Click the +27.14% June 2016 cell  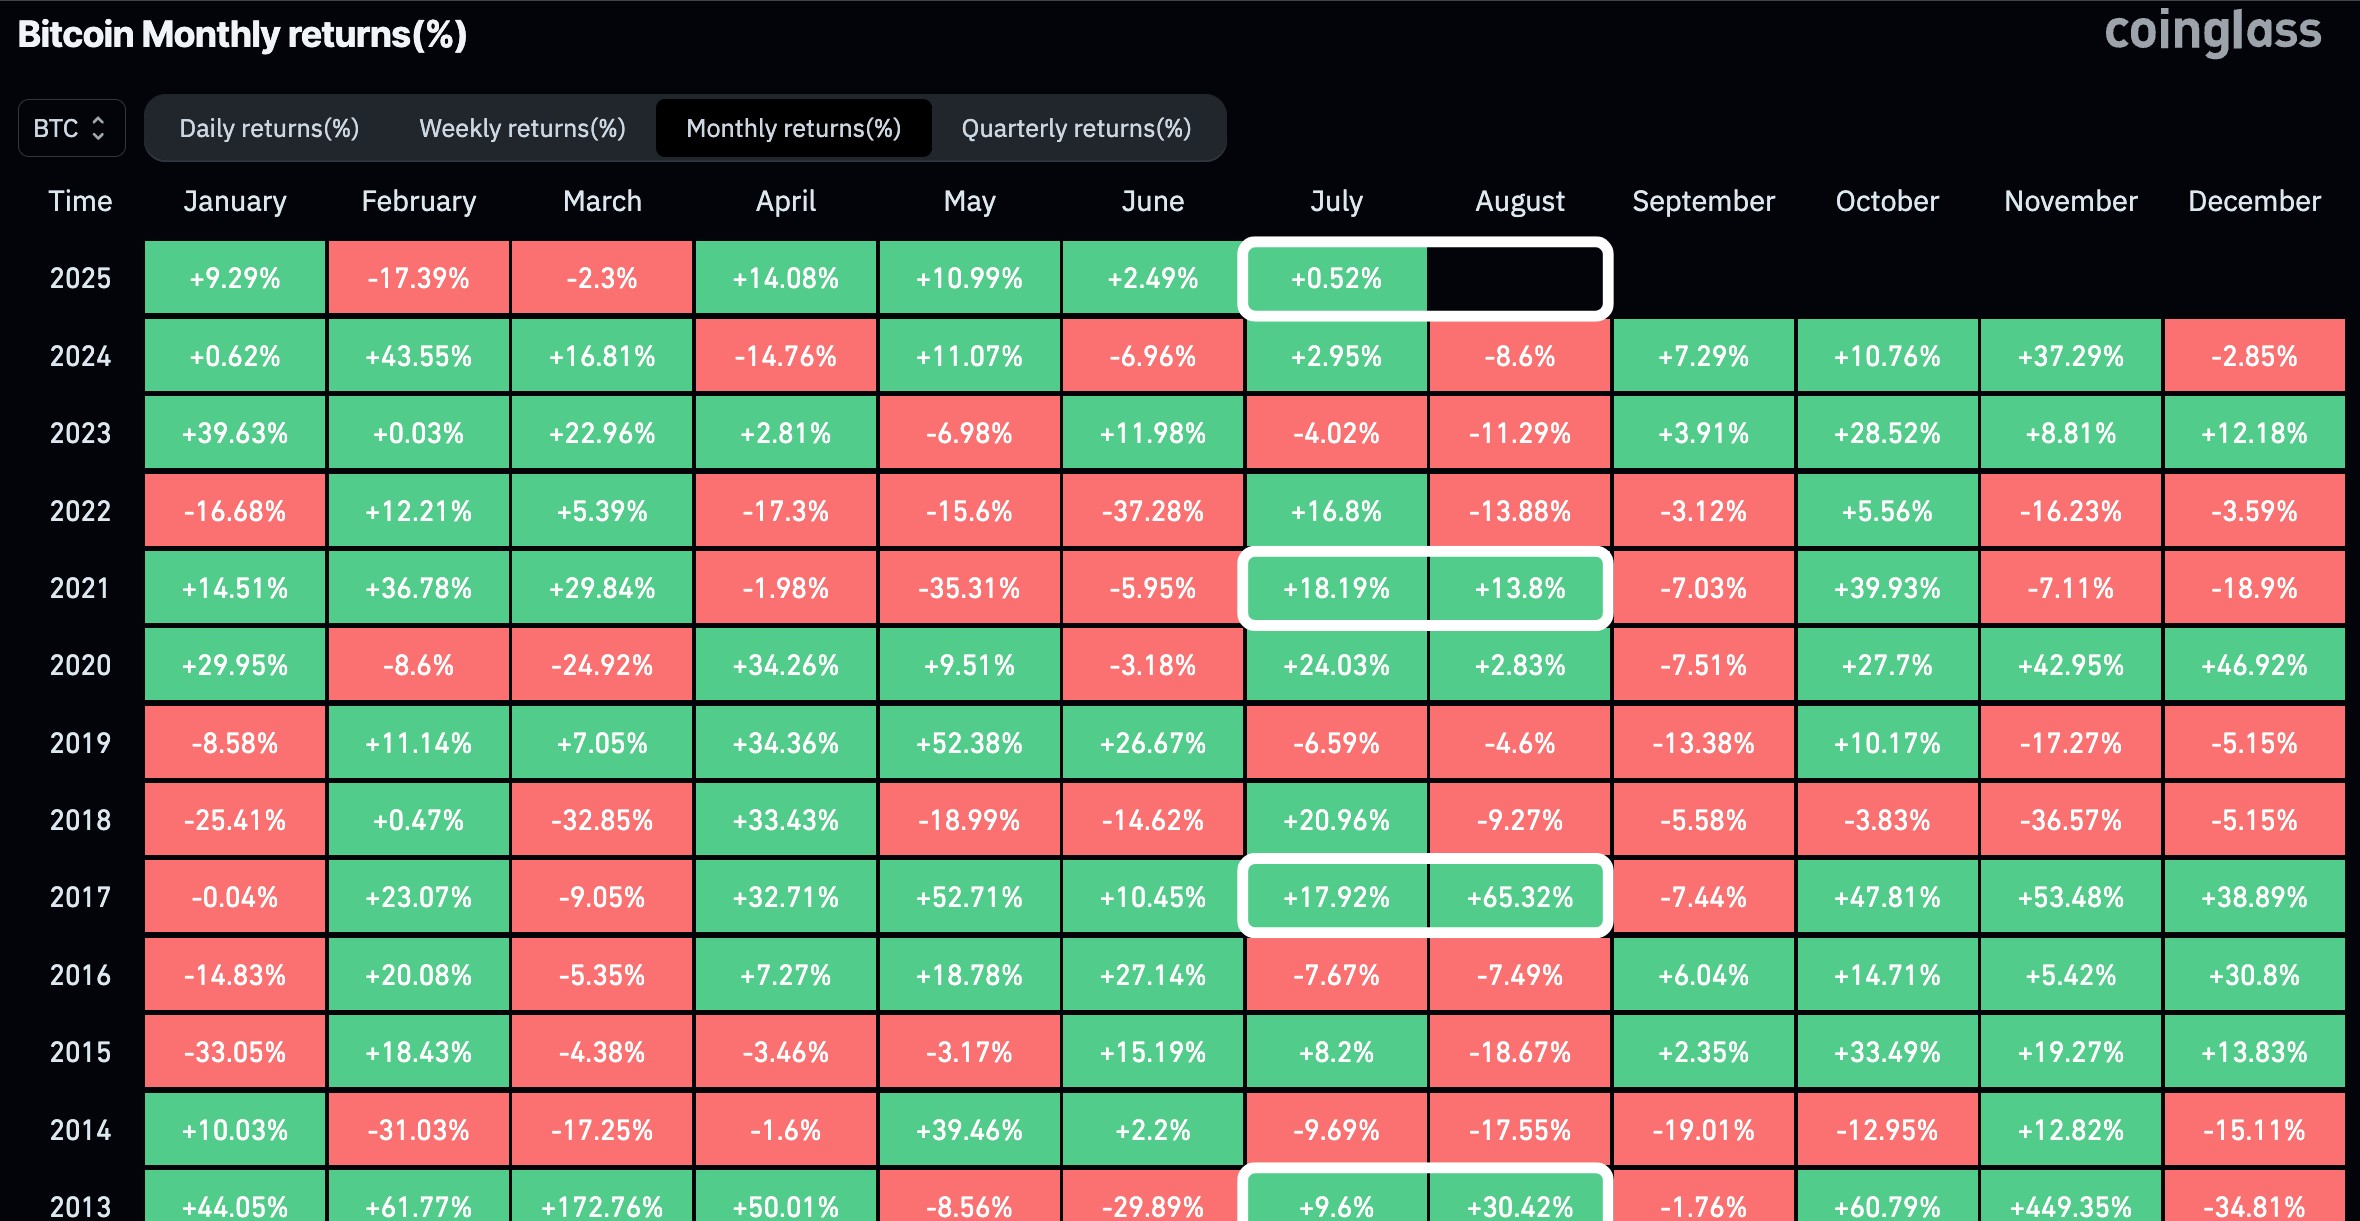[x=1153, y=974]
